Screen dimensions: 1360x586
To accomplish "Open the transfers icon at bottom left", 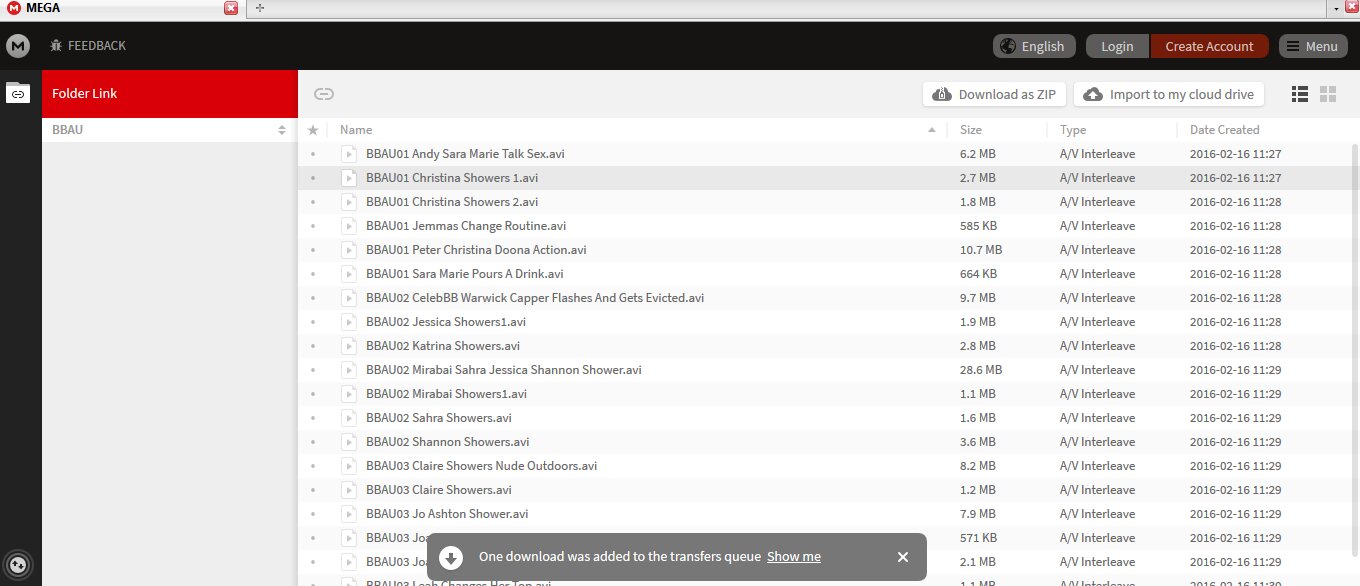I will click(x=18, y=562).
